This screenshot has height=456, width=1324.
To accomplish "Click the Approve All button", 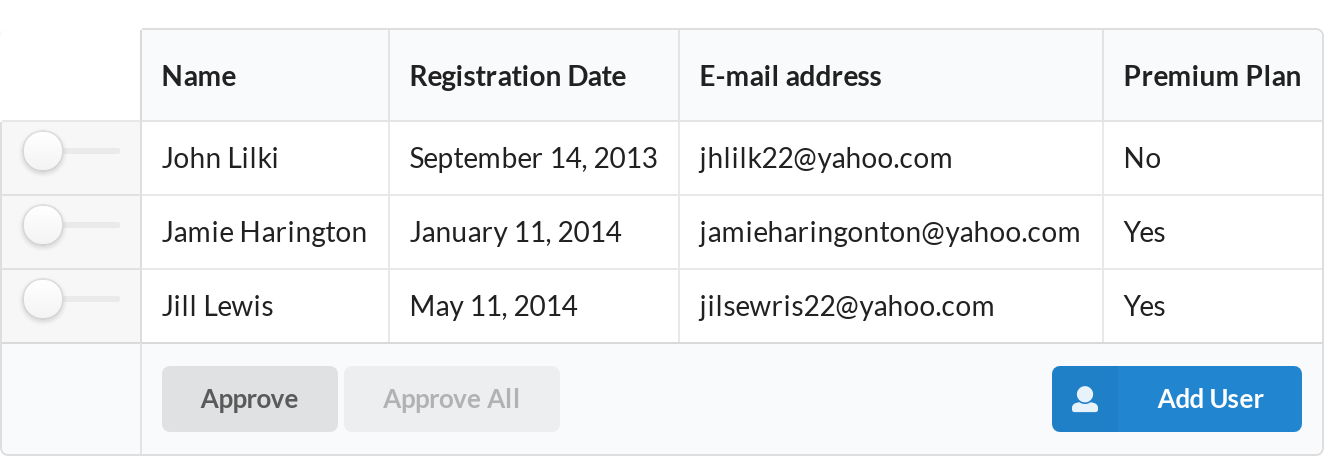I will click(x=452, y=399).
